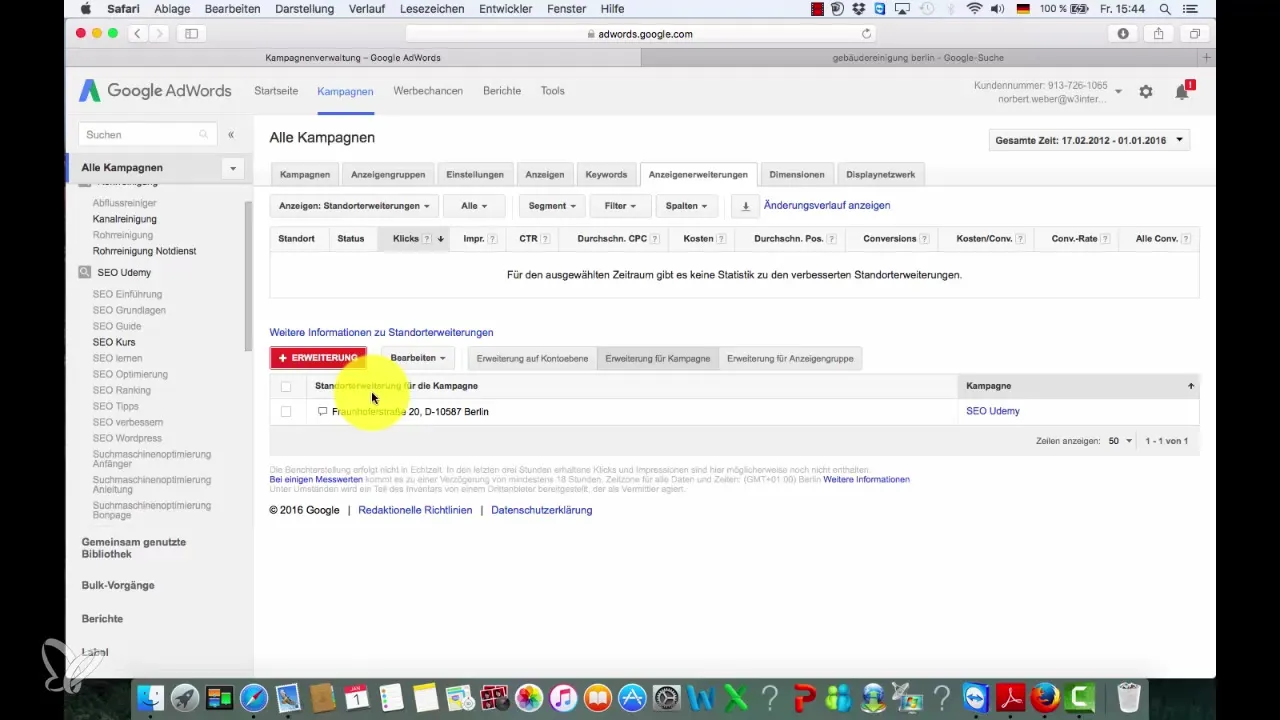
Task: Open Redaktionelle Richtlinien footer link
Action: coord(415,510)
